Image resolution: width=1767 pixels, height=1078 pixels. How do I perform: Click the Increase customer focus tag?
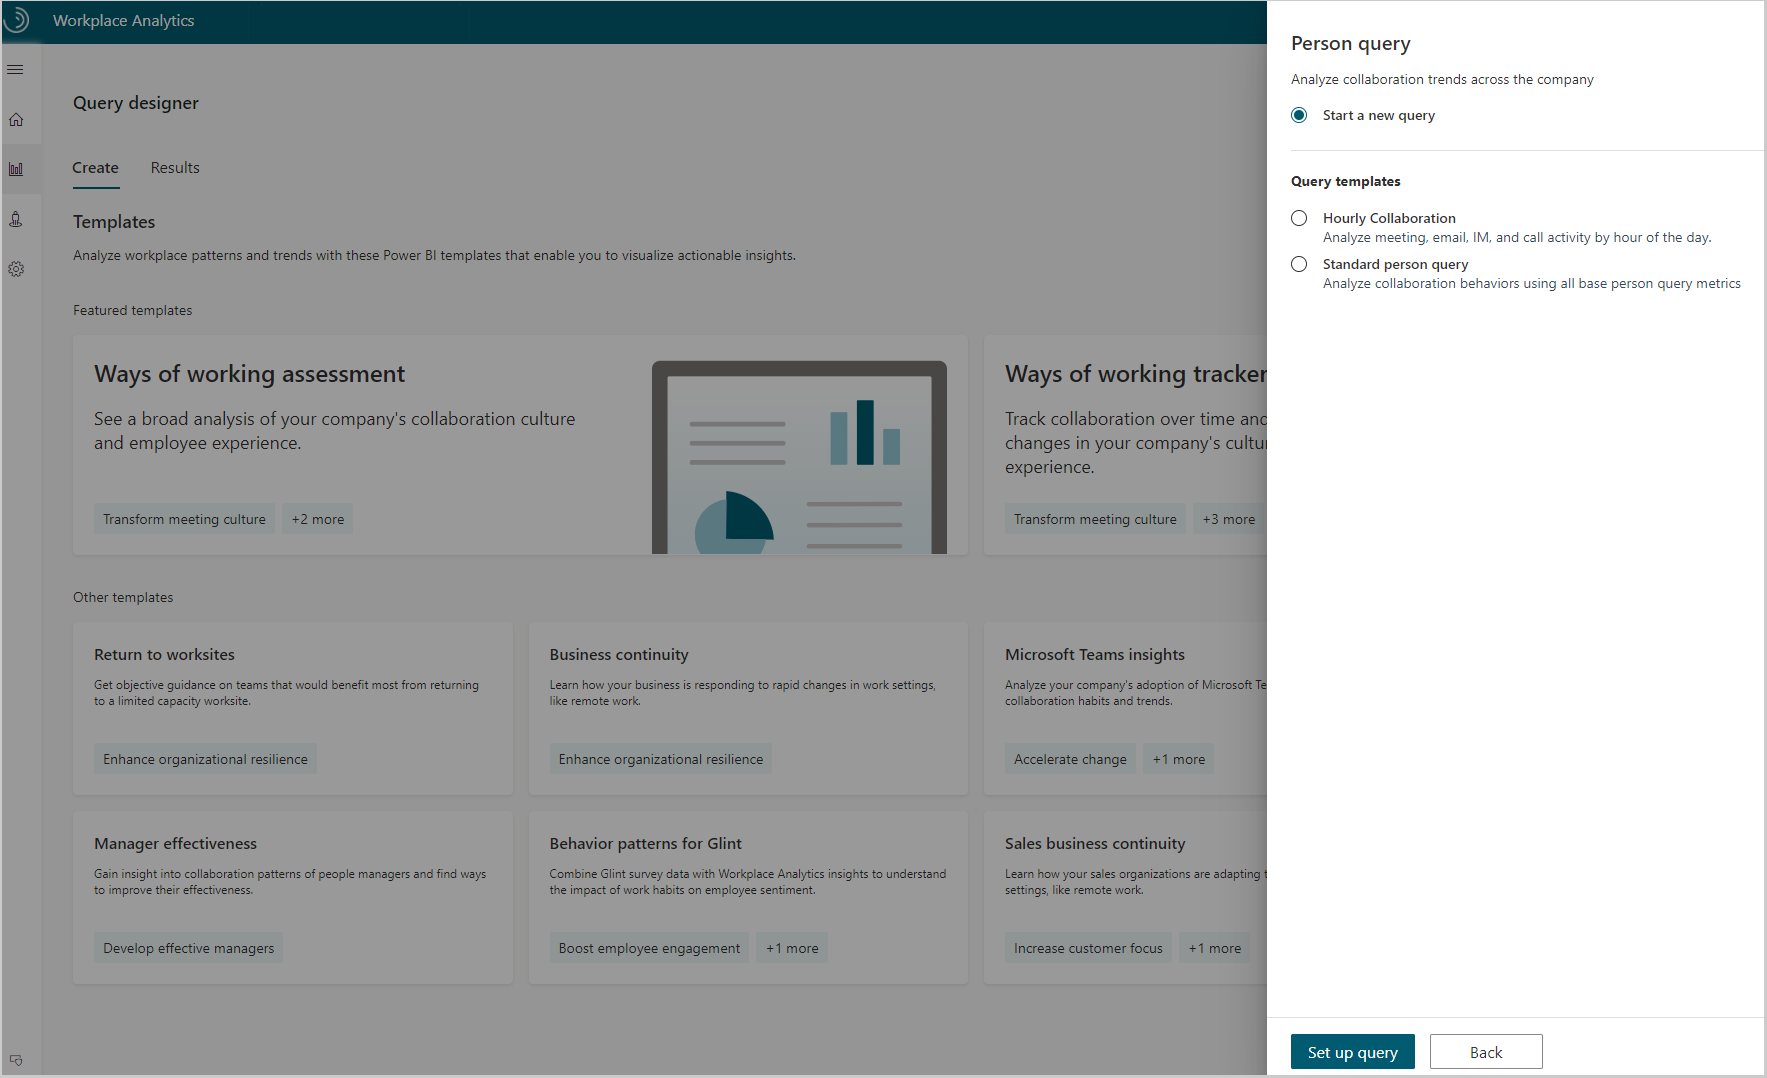(1088, 948)
